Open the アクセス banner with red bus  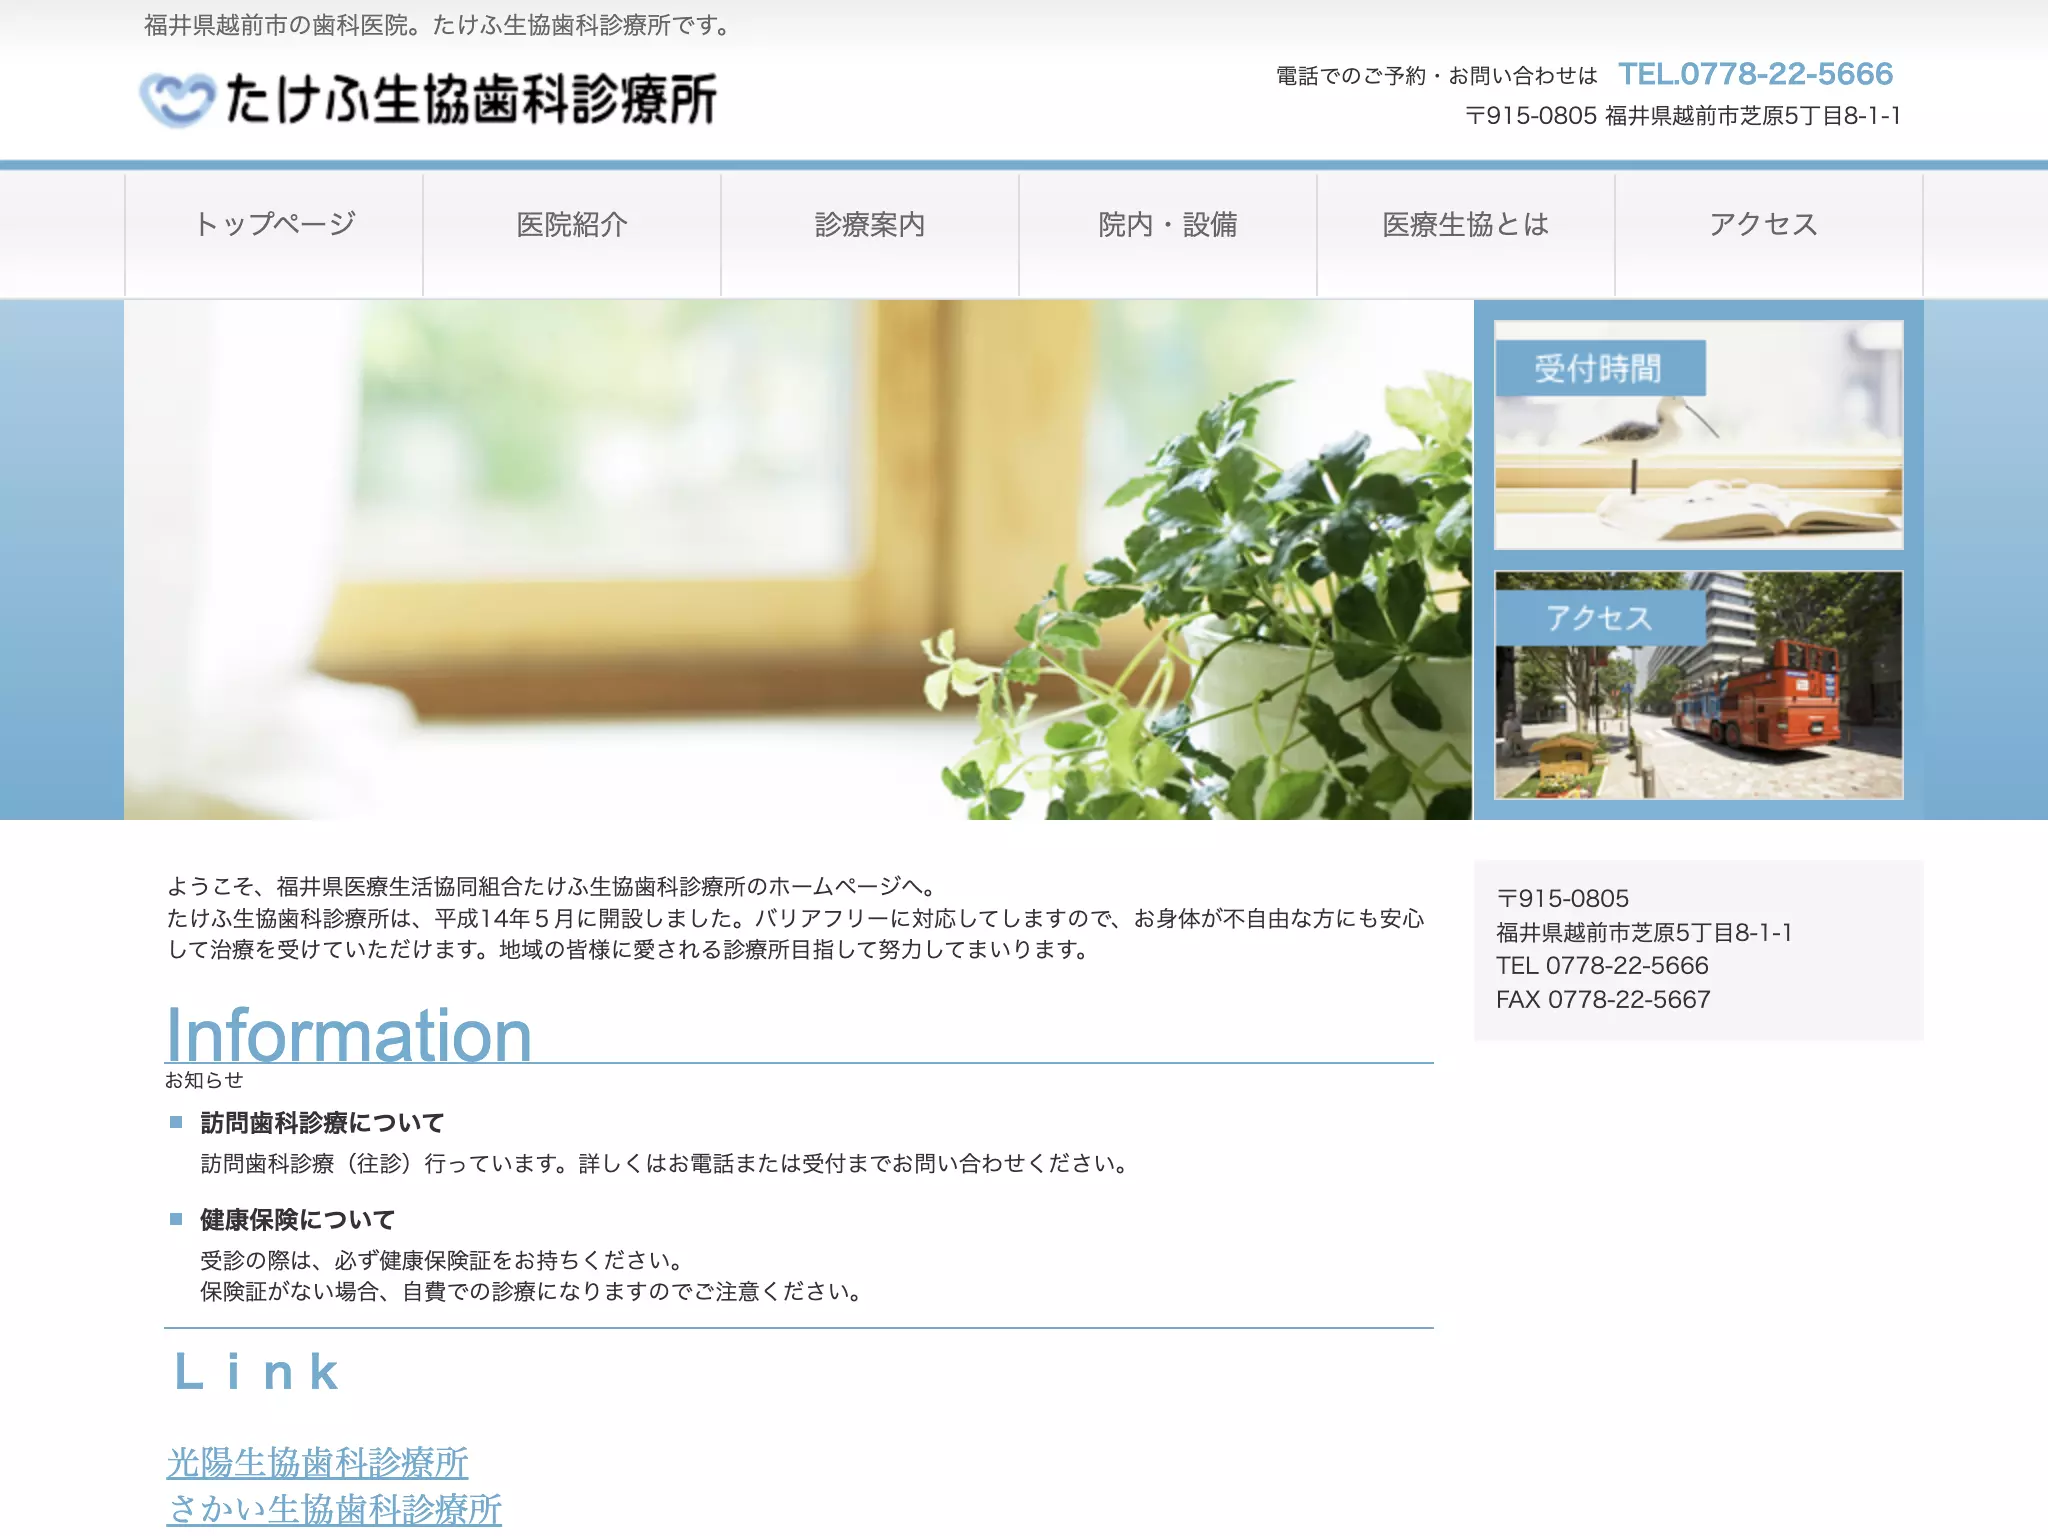click(x=1698, y=685)
